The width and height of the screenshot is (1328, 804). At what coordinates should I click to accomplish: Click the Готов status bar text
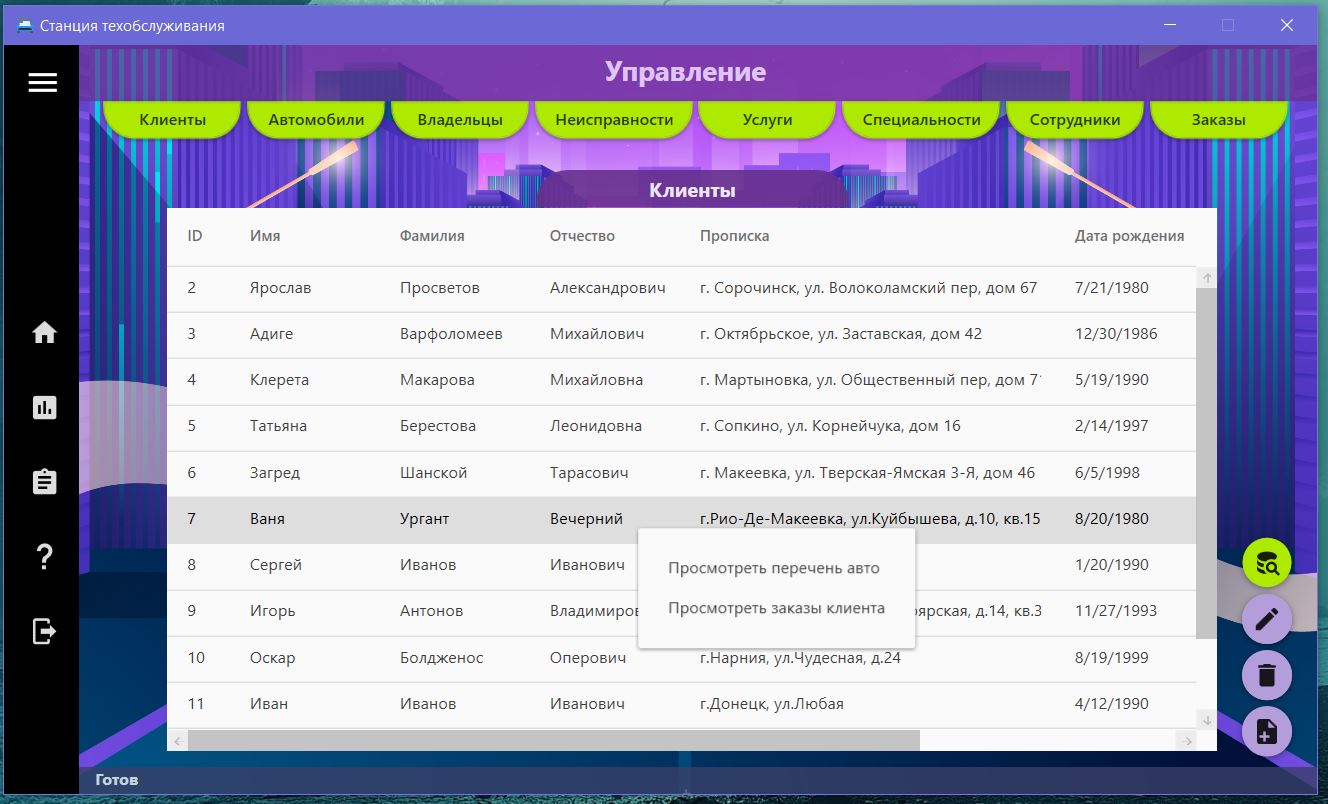[117, 780]
